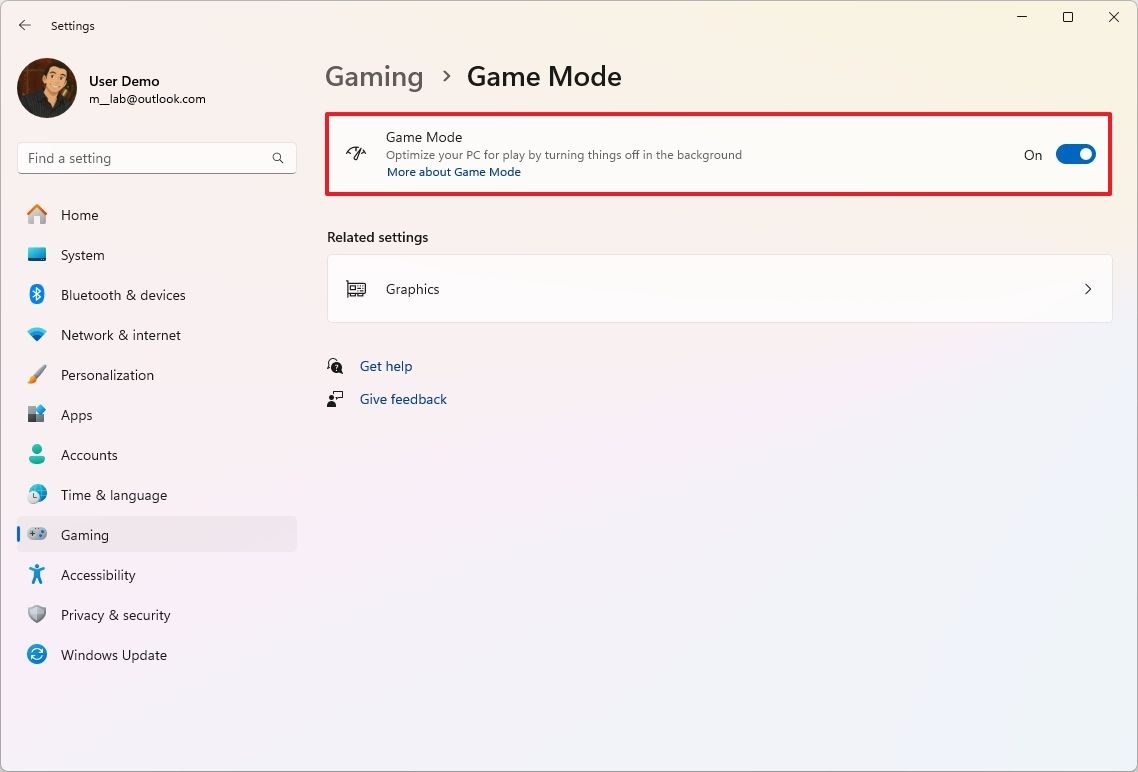
Task: Select the Privacy & security shield icon
Action: click(x=37, y=615)
